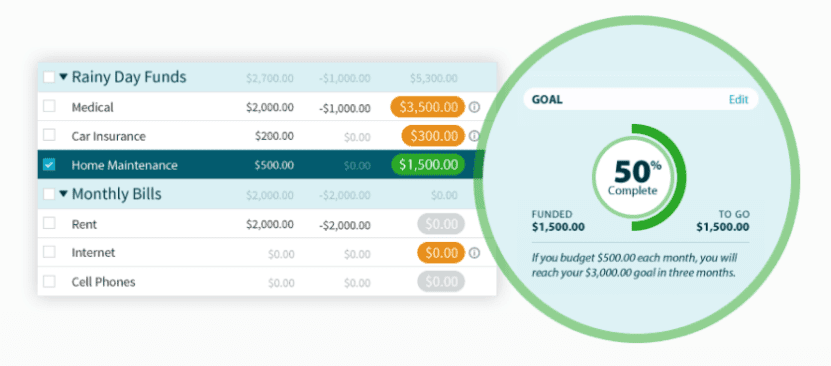Click info icon next to Internet balance
This screenshot has width=831, height=366.
(x=474, y=253)
